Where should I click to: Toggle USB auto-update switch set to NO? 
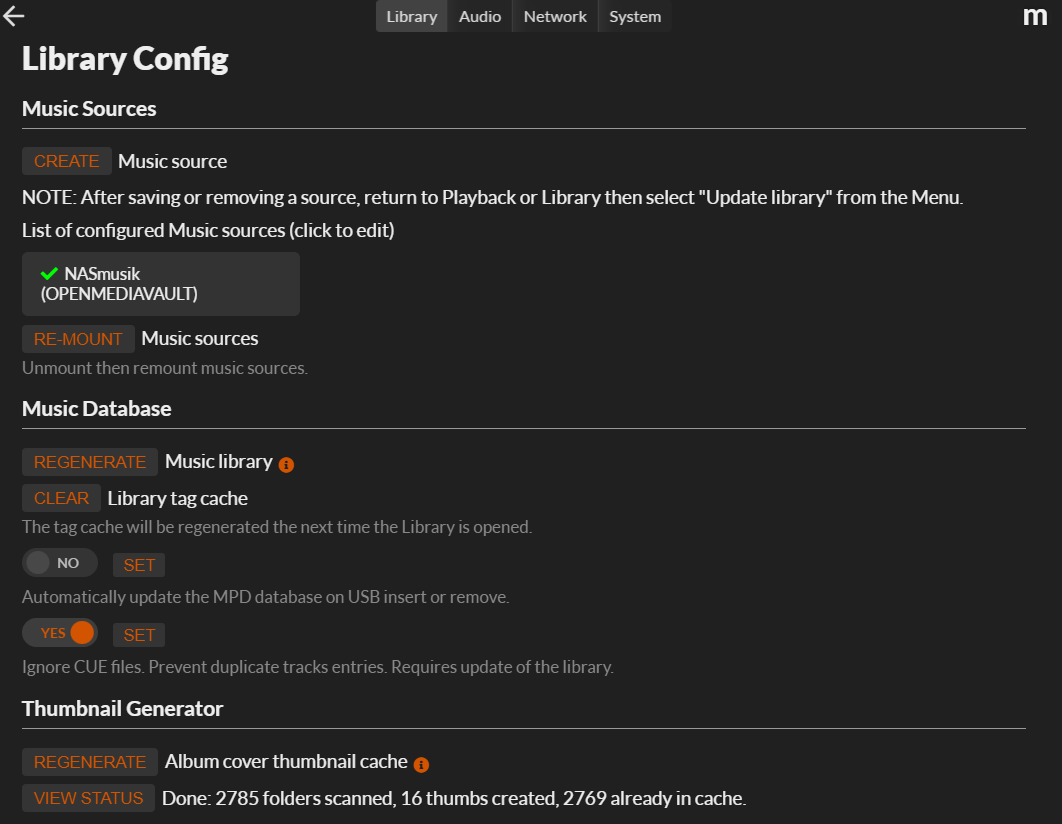pyautogui.click(x=59, y=563)
